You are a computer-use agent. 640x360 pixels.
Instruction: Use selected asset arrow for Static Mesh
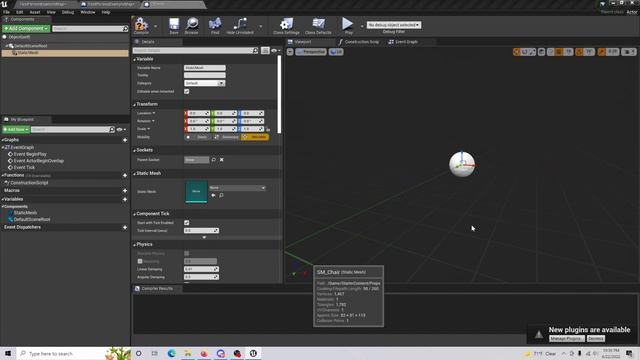click(x=213, y=196)
